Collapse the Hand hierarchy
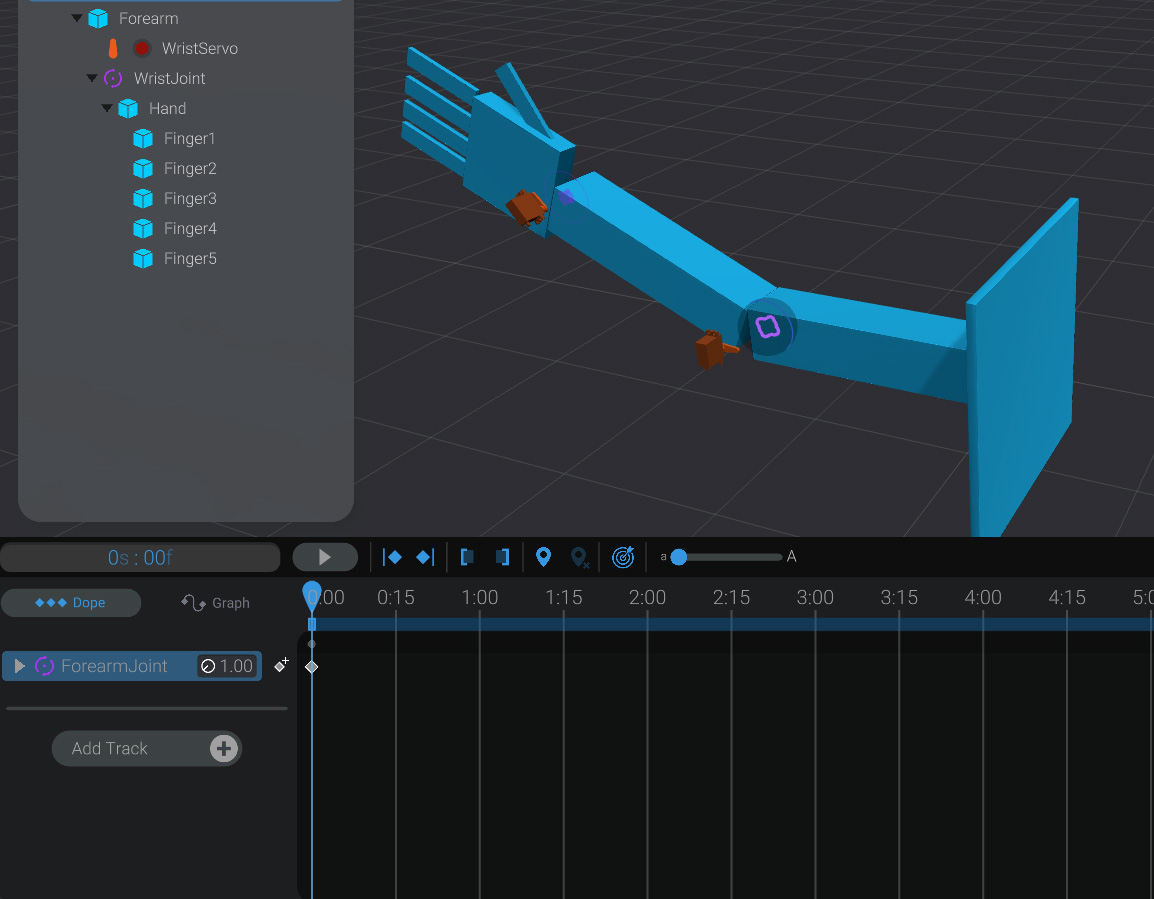The height and width of the screenshot is (899, 1154). (x=107, y=108)
